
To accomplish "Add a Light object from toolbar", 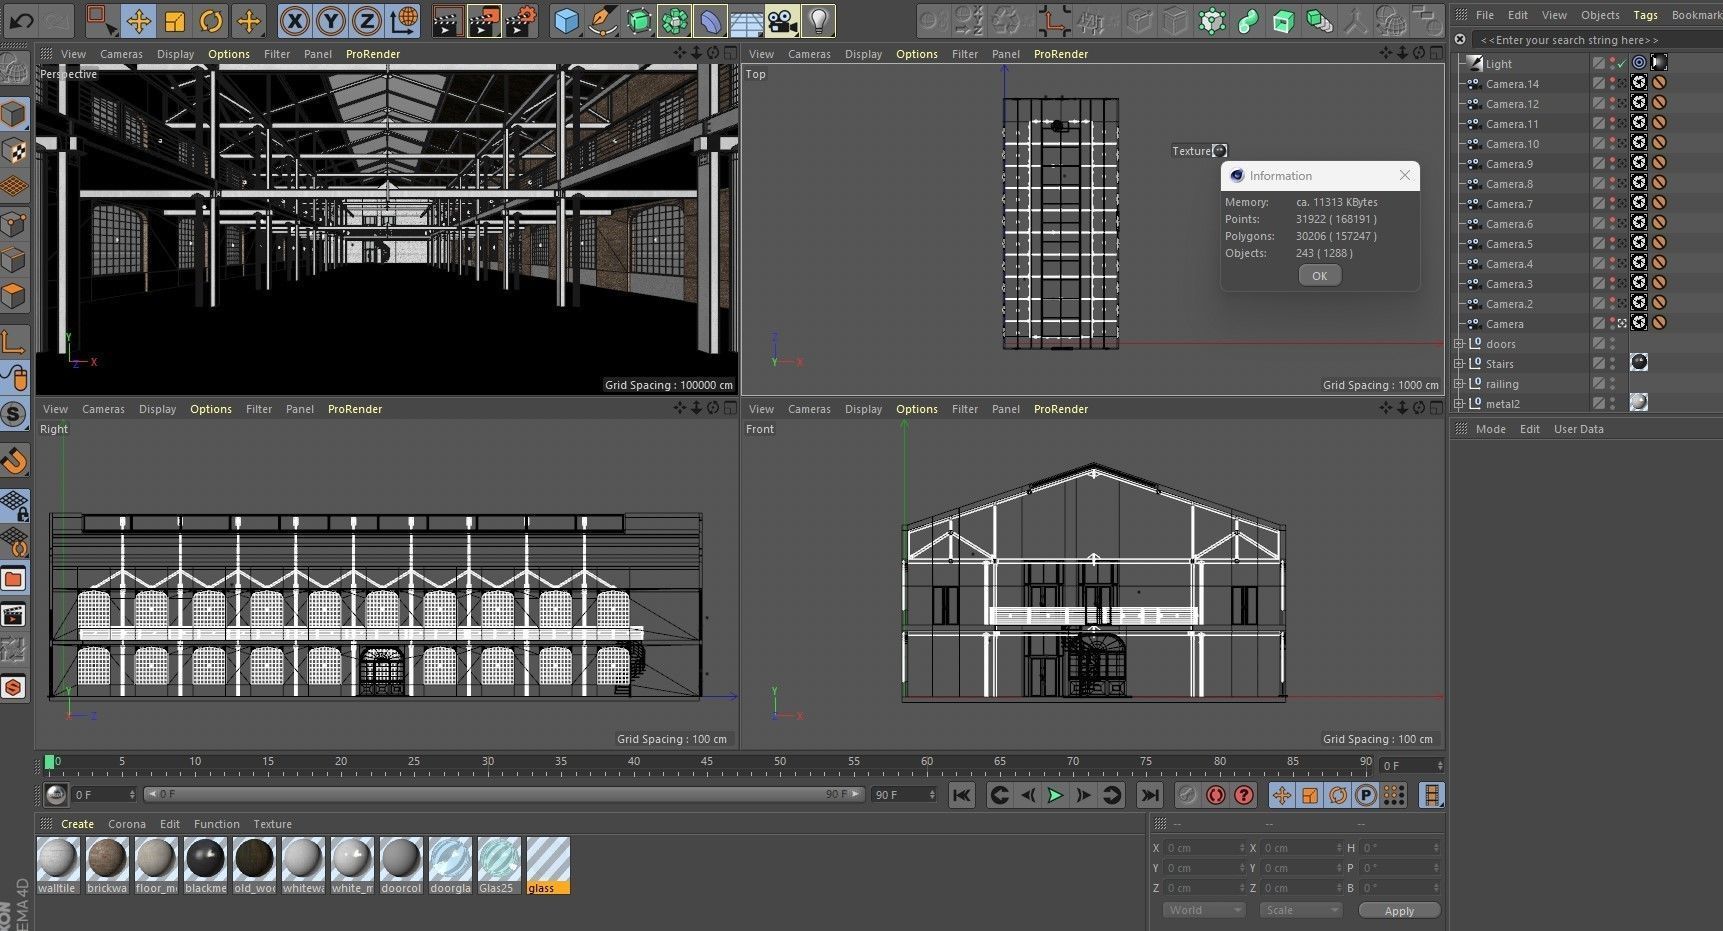I will pos(819,20).
